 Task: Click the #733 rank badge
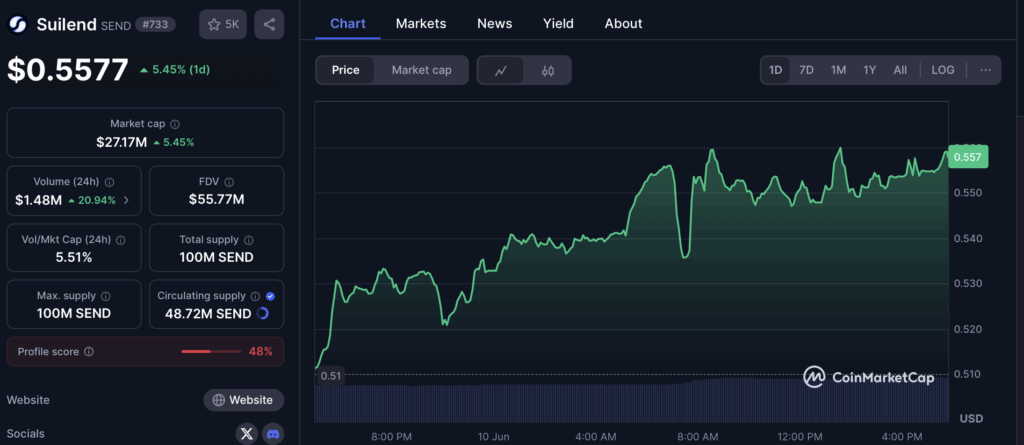(155, 25)
